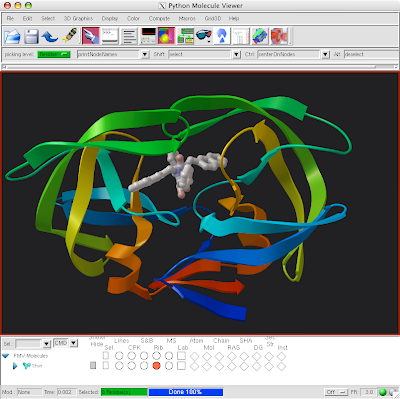
Task: Click the CMD button
Action: point(61,343)
